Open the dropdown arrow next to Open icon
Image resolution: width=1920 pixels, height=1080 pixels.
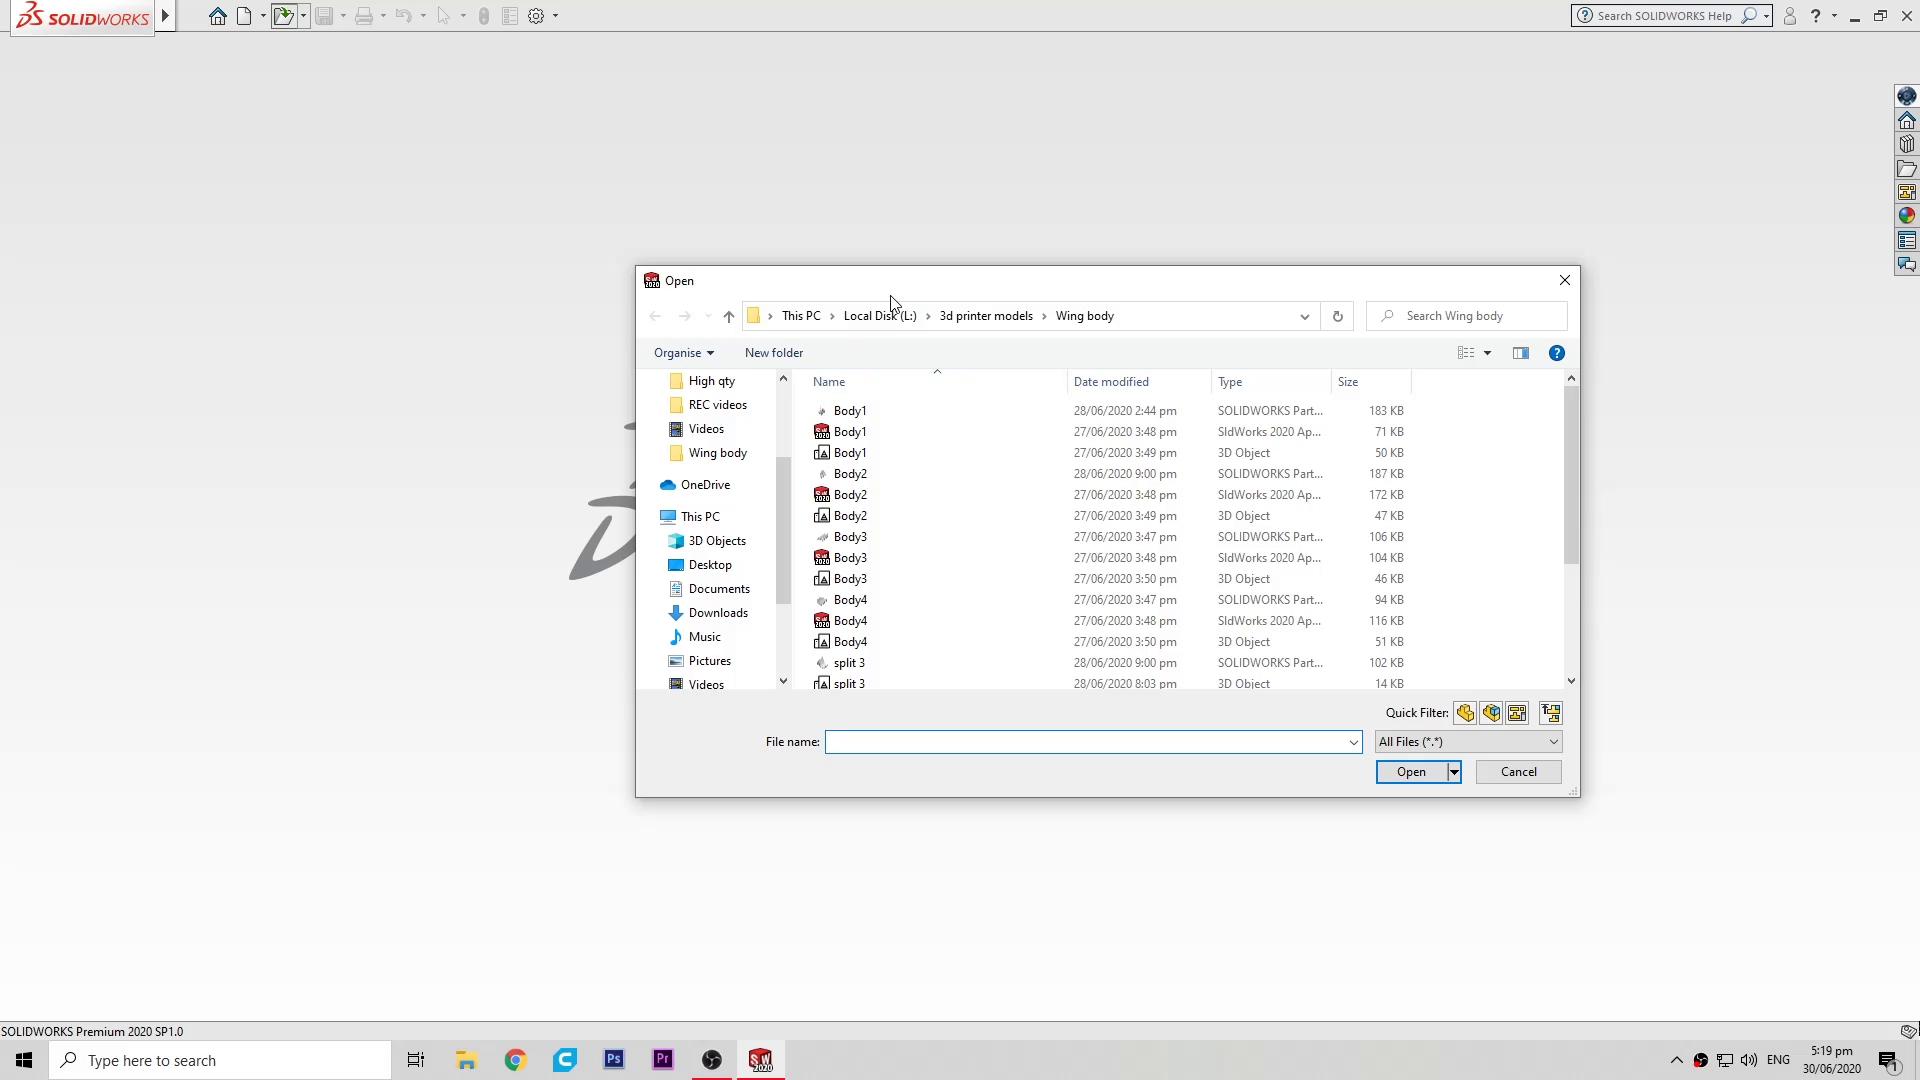(303, 16)
